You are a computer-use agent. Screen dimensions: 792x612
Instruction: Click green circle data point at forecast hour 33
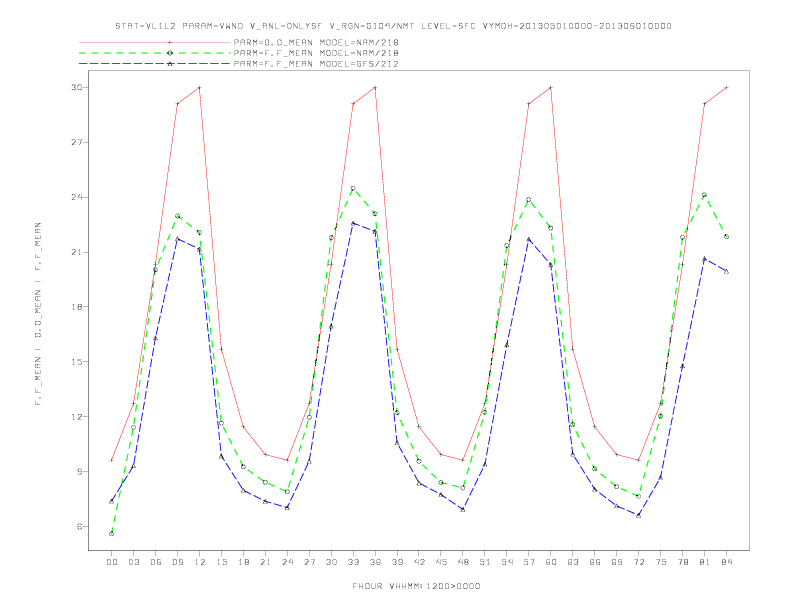[x=353, y=188]
